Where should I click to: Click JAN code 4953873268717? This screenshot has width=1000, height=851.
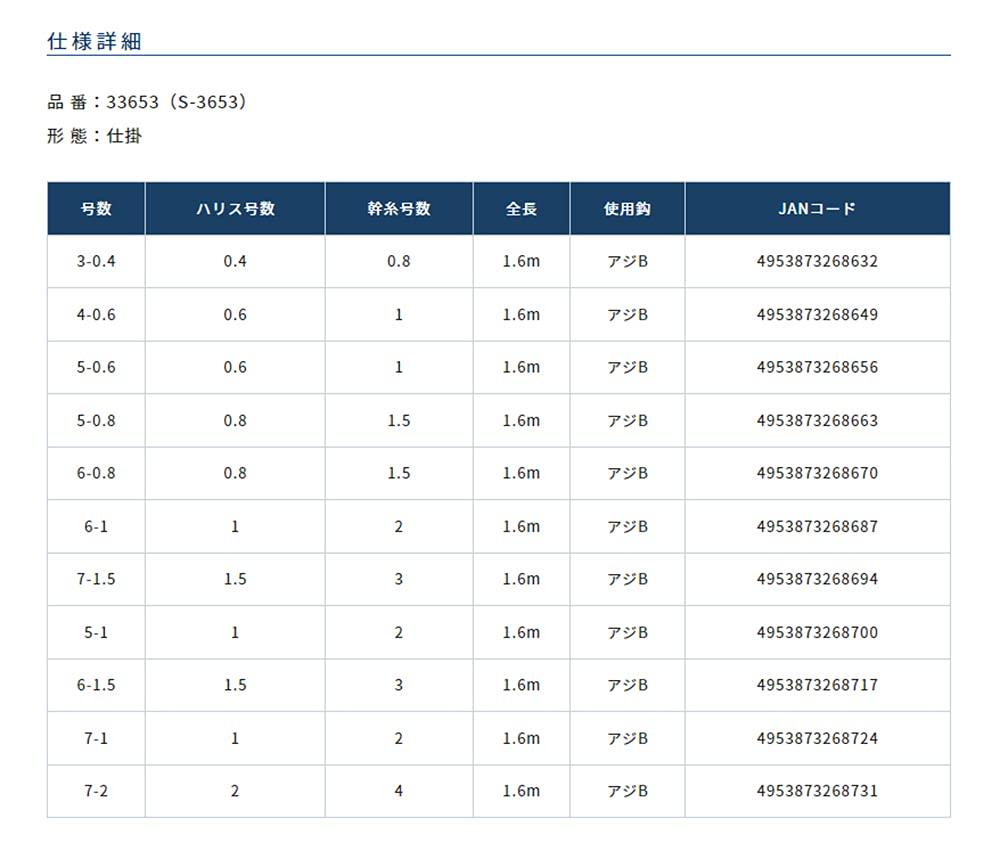[818, 685]
